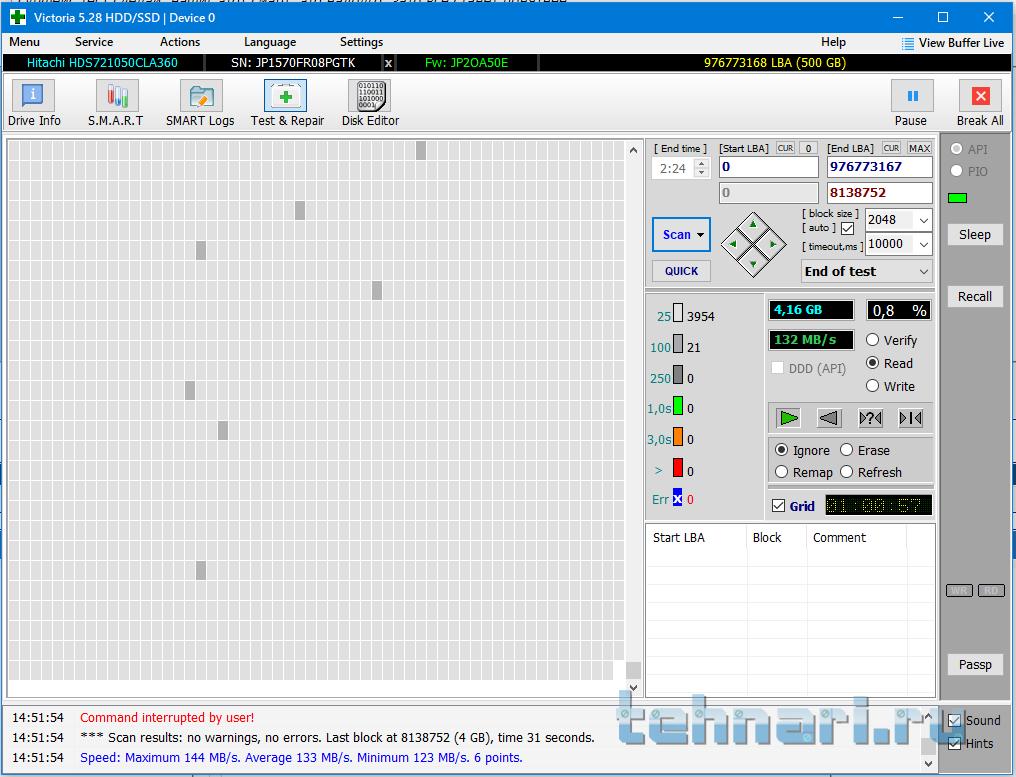
Task: Adjust the End time spinner arrows
Action: pyautogui.click(x=701, y=168)
